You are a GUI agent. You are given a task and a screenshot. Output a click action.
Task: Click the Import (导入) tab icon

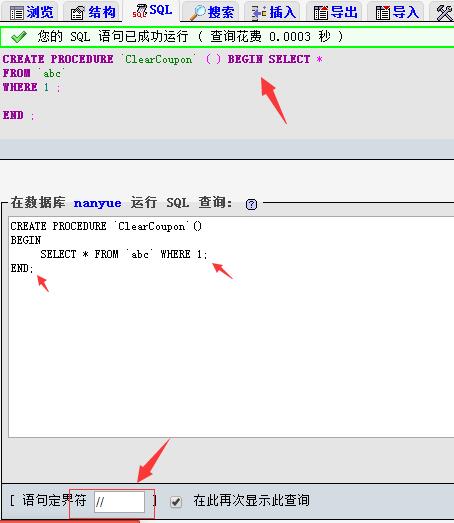[382, 13]
